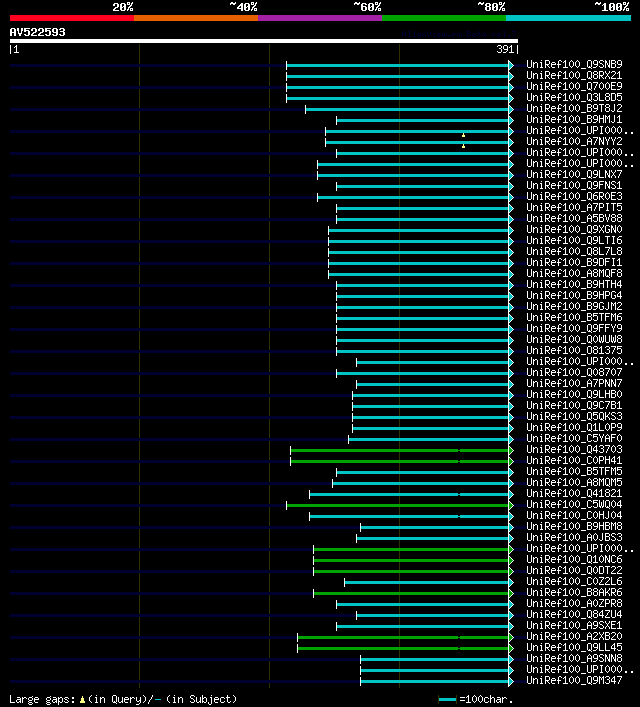
Task: Open hit UniRef100_B9HBM8
Action: coord(574,526)
